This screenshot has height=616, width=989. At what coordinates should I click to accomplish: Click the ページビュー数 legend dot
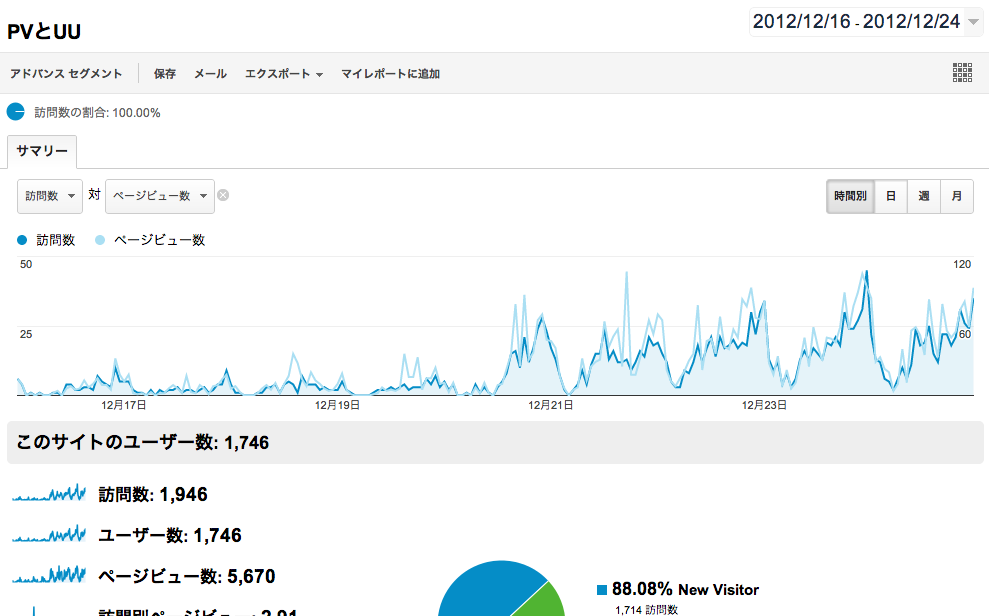tap(100, 240)
